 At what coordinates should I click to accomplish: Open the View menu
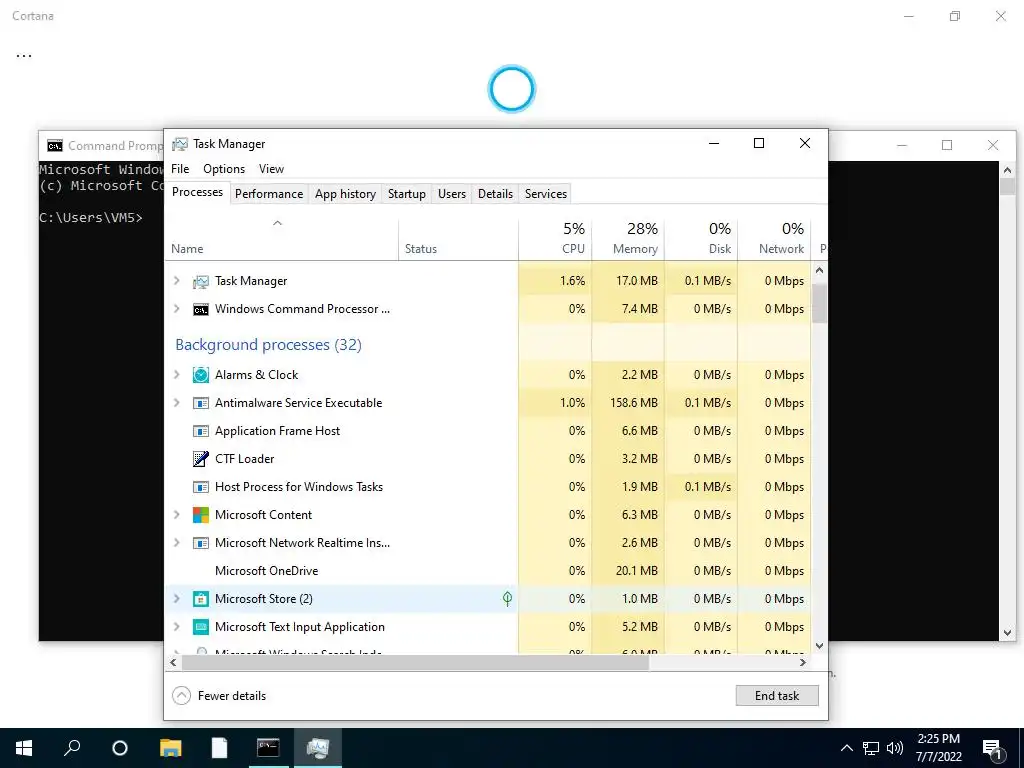(x=271, y=169)
